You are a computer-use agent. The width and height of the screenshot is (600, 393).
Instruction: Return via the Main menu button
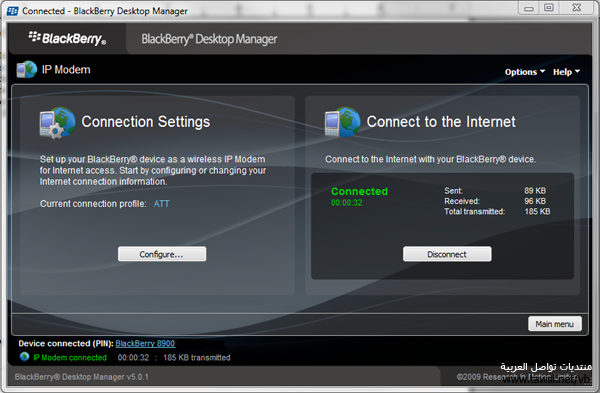555,324
